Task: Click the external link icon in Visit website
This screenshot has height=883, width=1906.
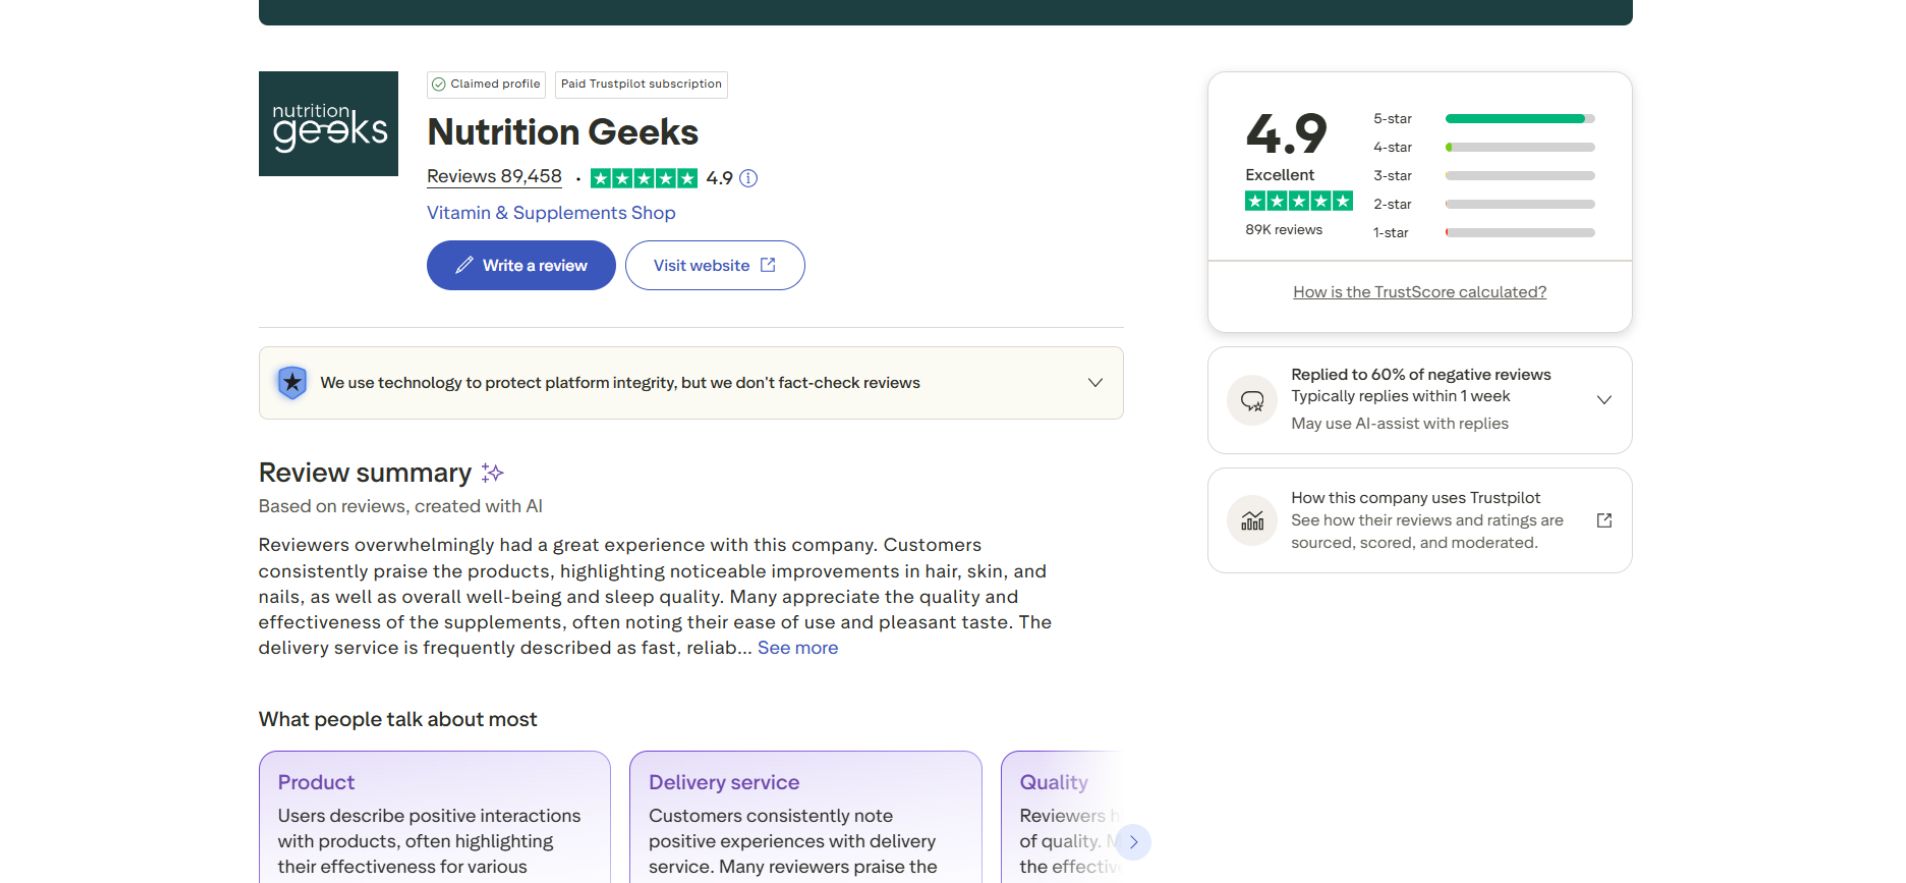Action: tap(768, 265)
